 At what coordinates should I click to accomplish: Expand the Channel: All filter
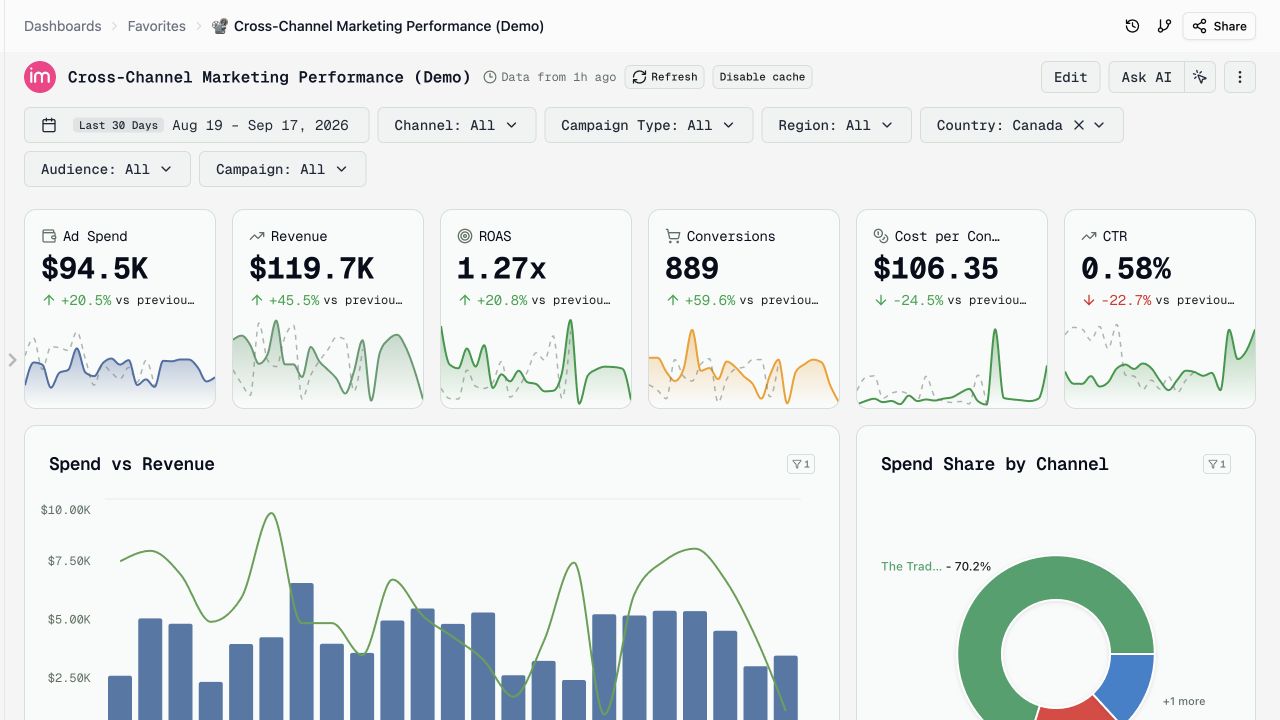tap(456, 125)
